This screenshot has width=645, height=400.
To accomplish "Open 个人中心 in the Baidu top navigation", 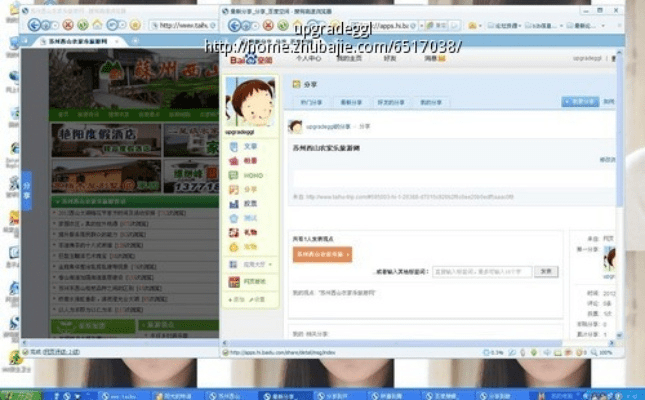I will pos(308,58).
